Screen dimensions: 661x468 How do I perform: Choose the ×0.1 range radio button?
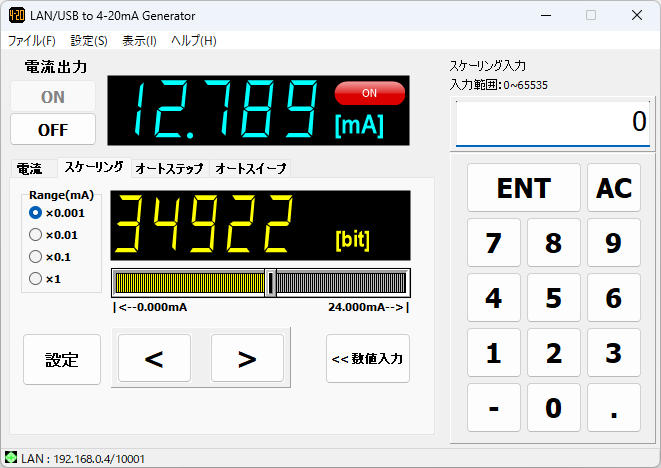(x=36, y=257)
